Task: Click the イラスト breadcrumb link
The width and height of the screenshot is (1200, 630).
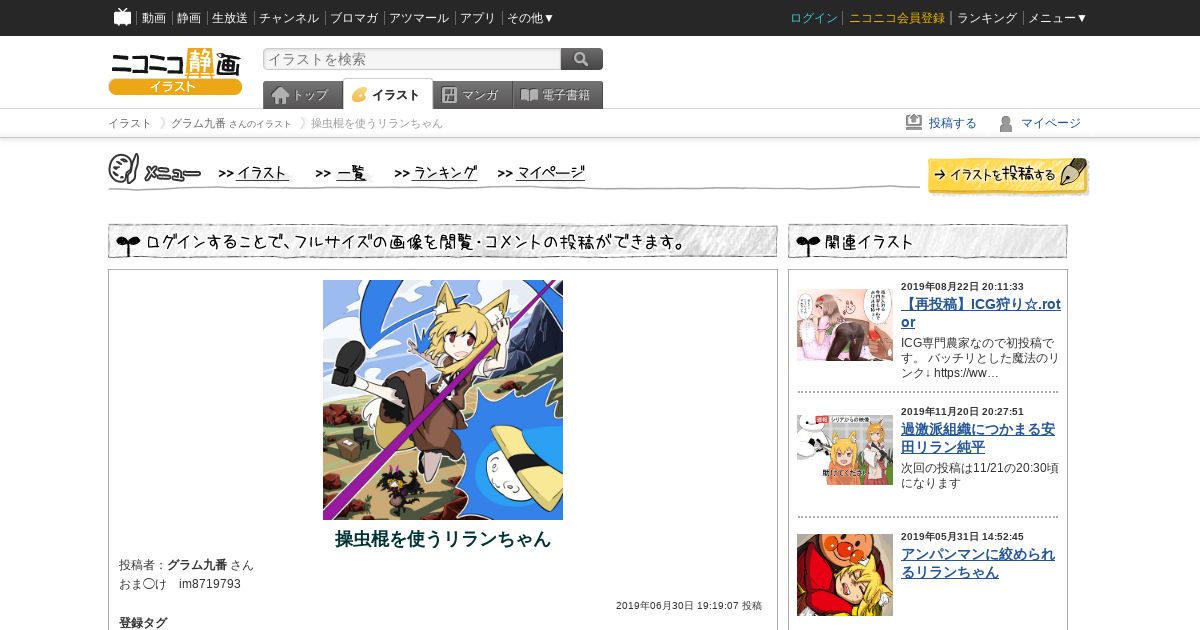Action: (x=130, y=123)
